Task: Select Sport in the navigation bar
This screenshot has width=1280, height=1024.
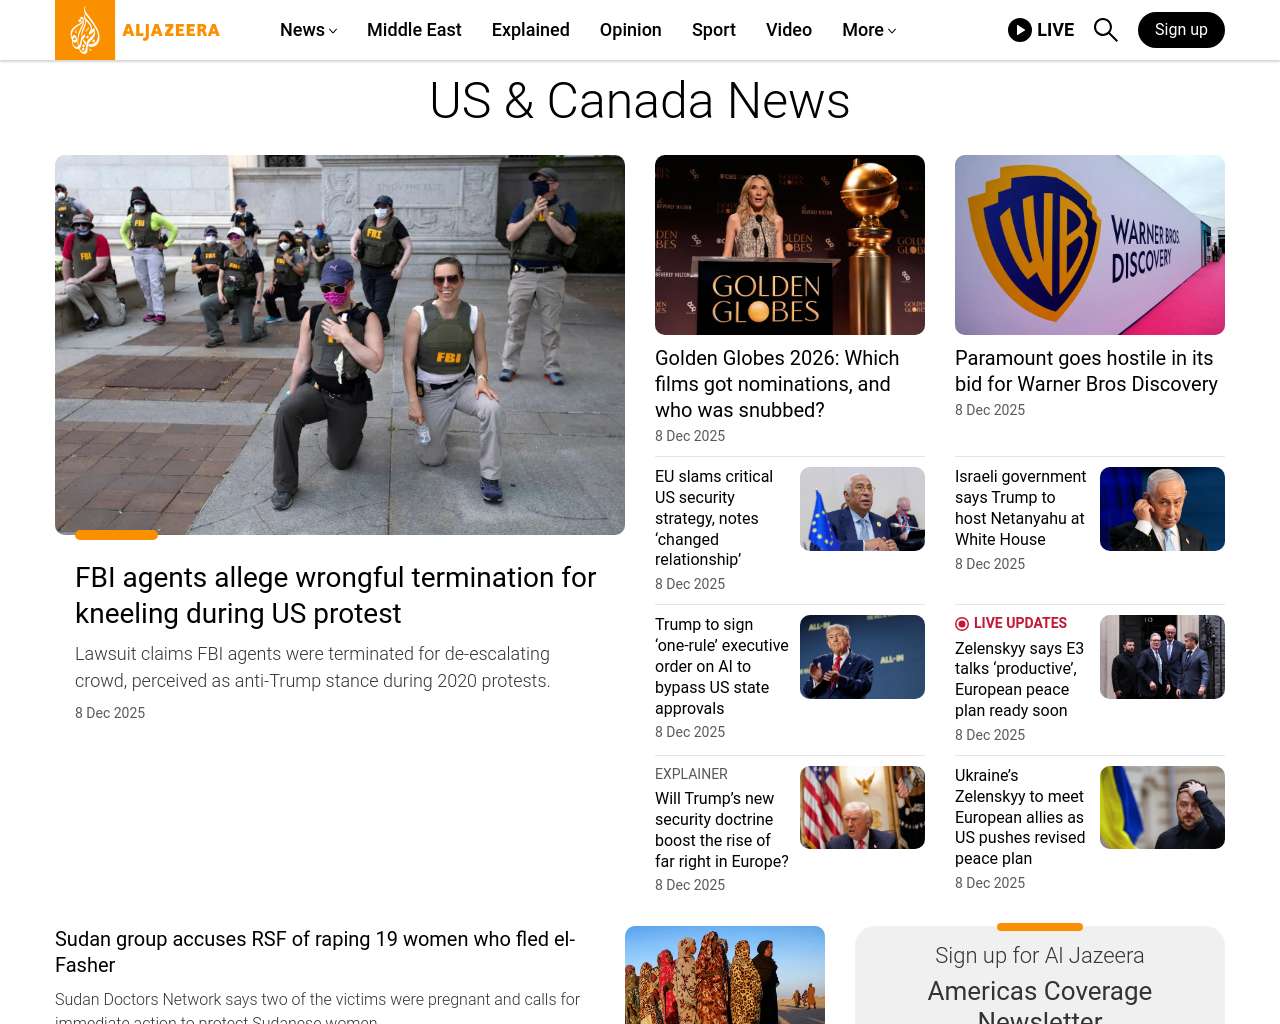Action: (x=713, y=30)
